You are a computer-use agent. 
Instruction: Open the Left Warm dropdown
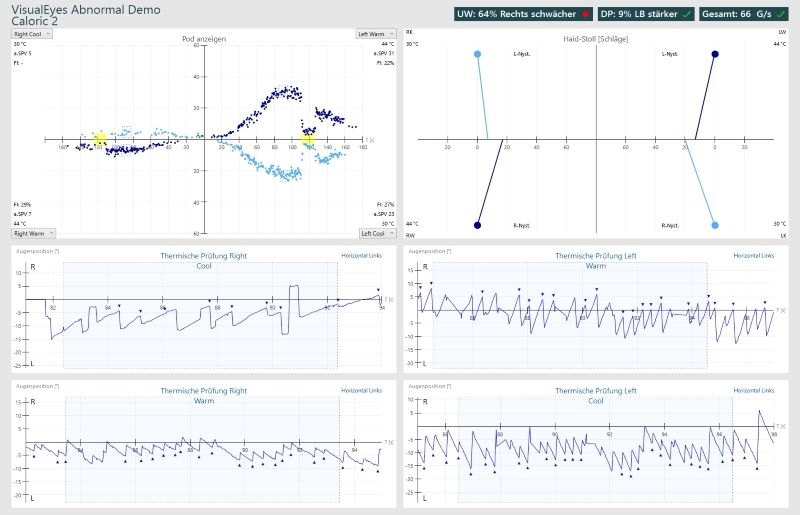(x=376, y=33)
